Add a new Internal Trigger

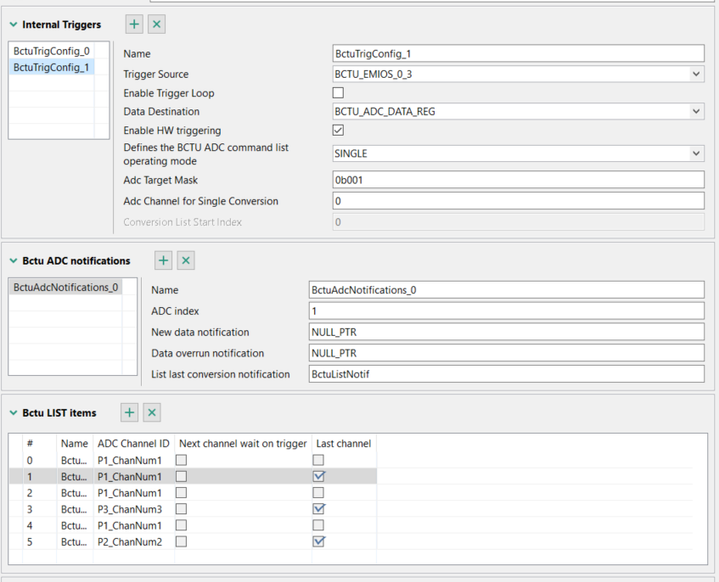pyautogui.click(x=135, y=24)
